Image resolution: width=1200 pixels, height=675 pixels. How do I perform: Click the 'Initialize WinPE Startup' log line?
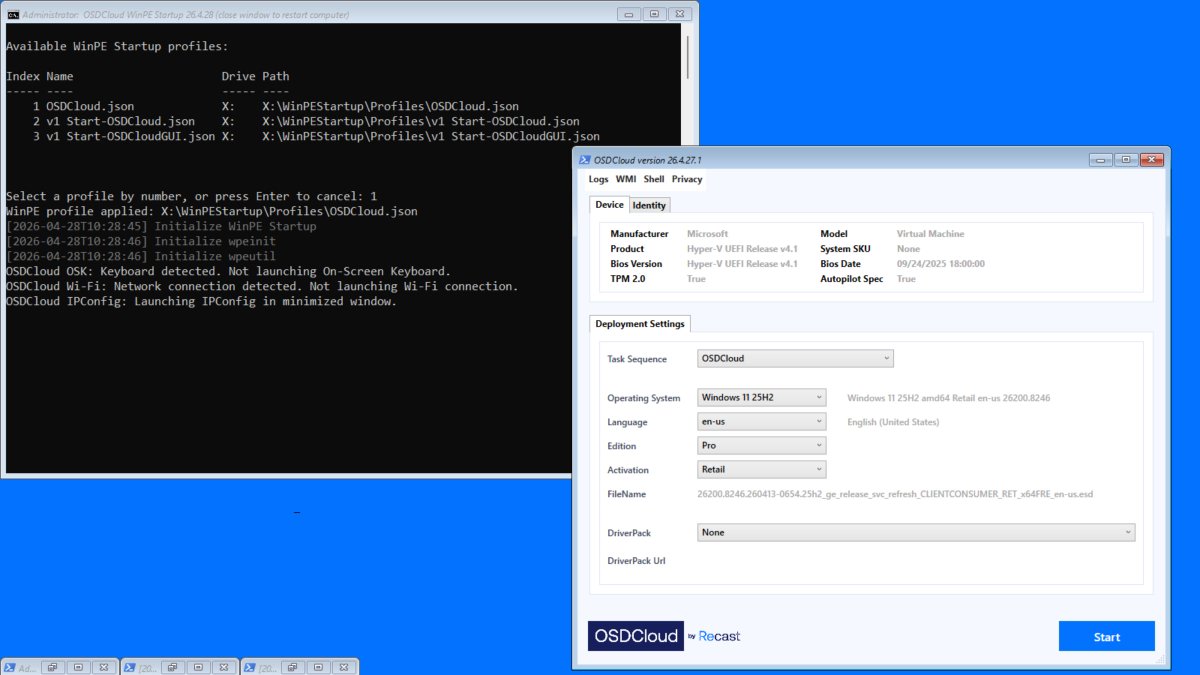pos(161,226)
